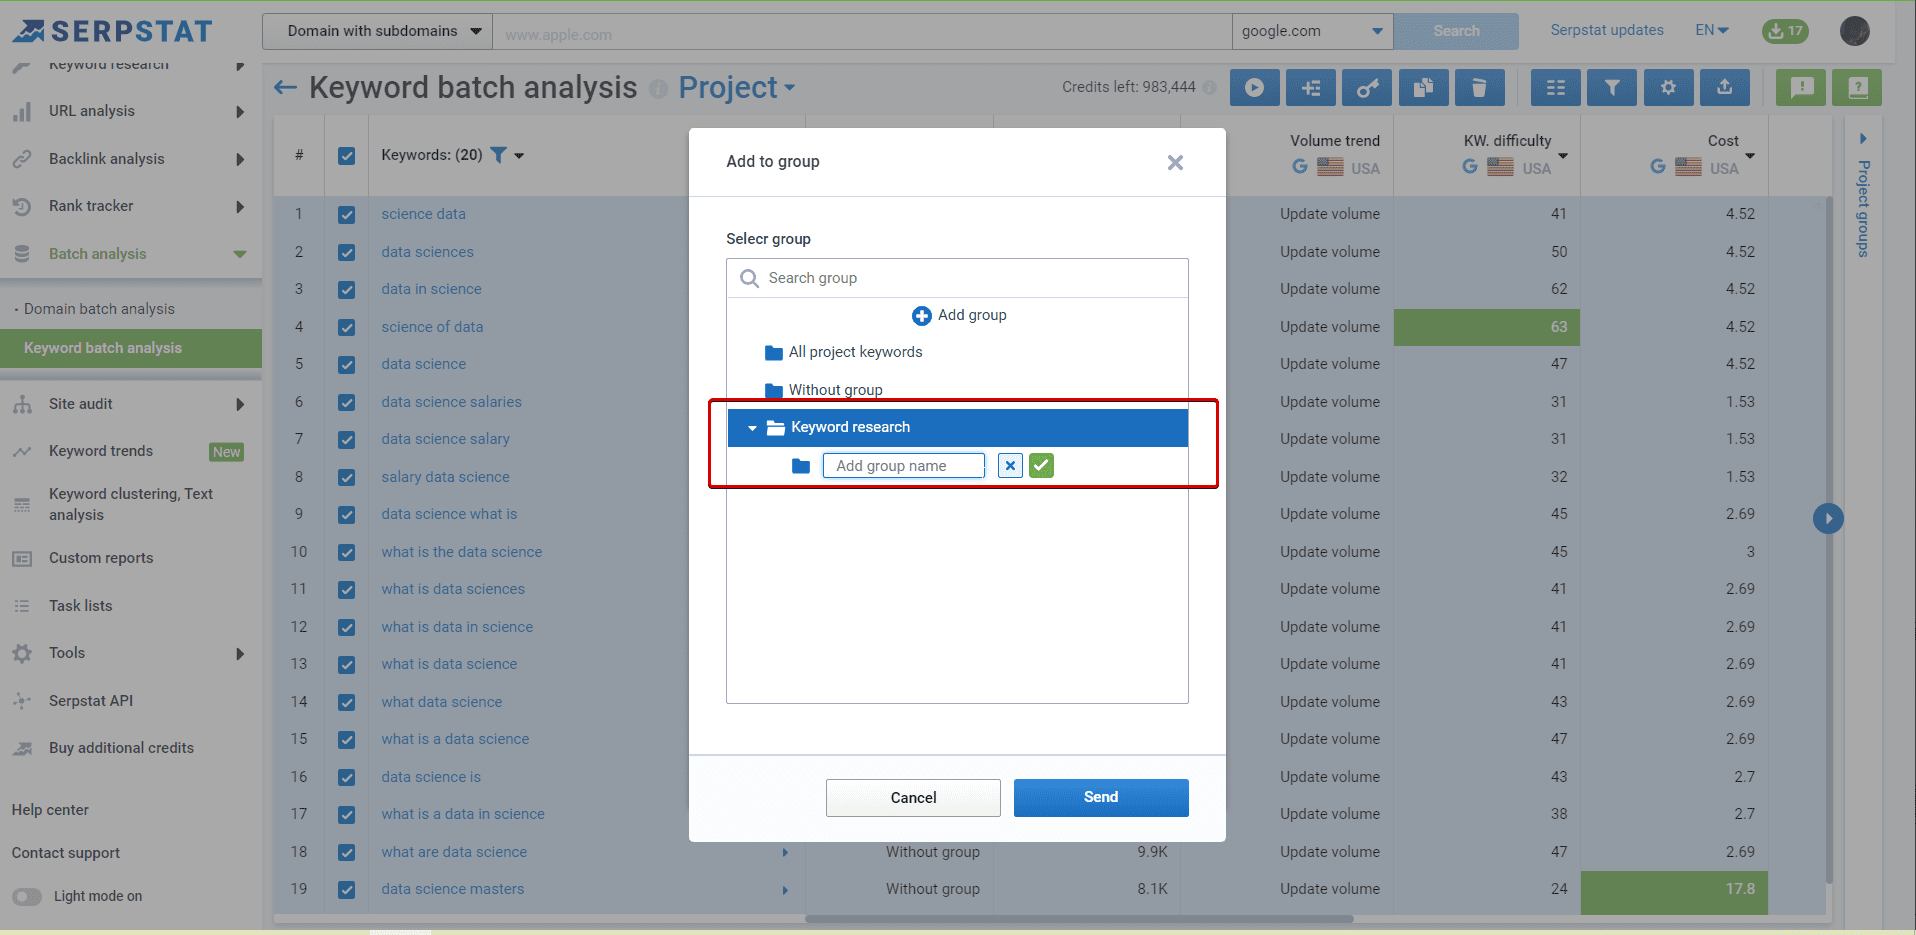Toggle the select-all keywords header checkbox
The height and width of the screenshot is (935, 1916).
click(x=346, y=156)
